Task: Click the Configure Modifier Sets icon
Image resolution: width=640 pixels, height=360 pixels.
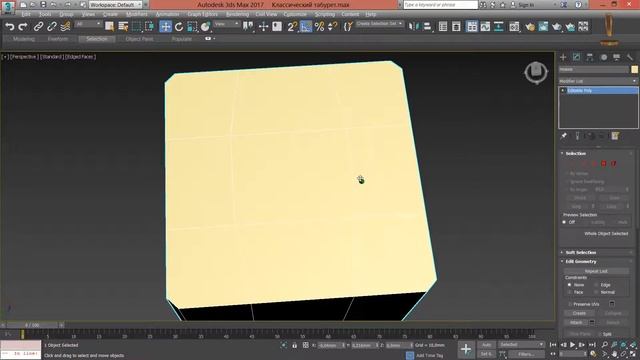Action: pyautogui.click(x=615, y=136)
